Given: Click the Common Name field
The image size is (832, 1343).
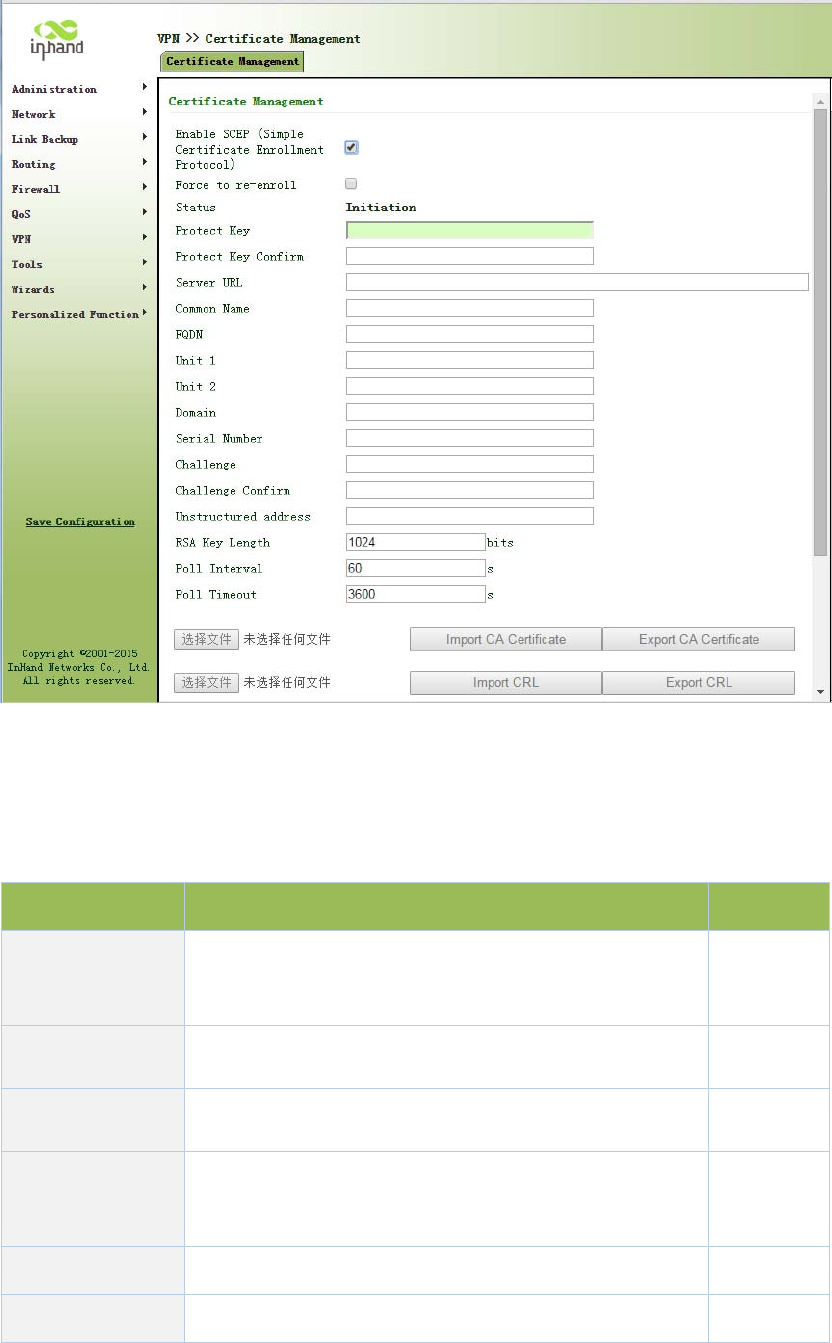Looking at the screenshot, I should [x=470, y=308].
